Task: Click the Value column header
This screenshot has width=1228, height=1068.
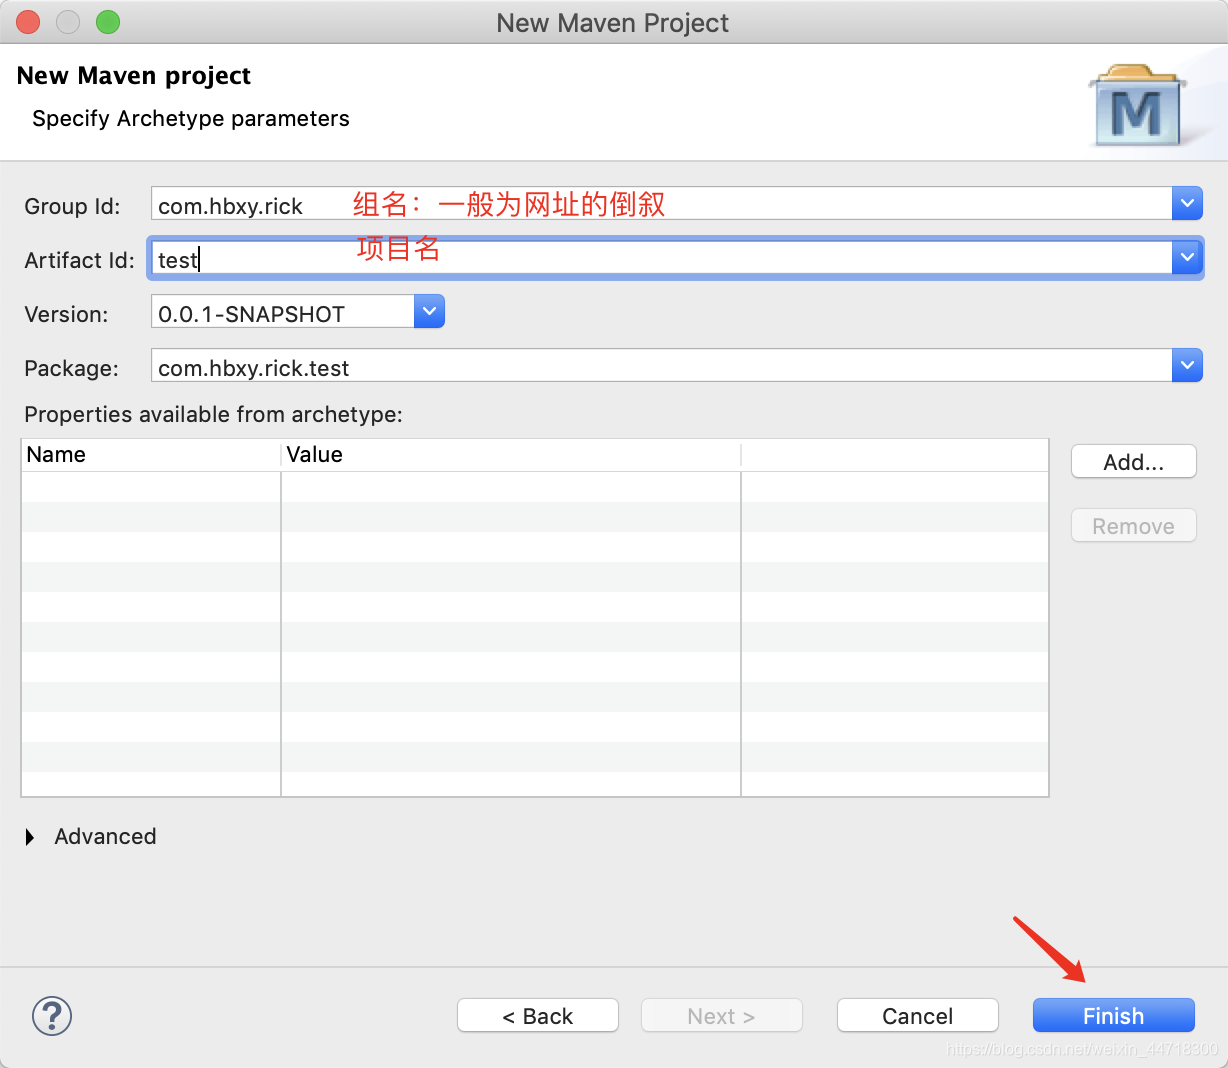Action: coord(511,455)
